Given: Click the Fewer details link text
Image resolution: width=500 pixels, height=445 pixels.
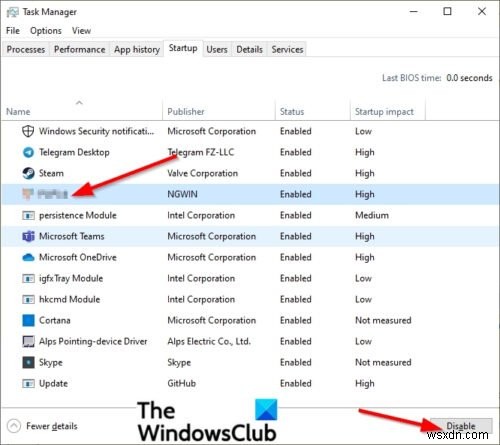Looking at the screenshot, I should click(x=52, y=426).
